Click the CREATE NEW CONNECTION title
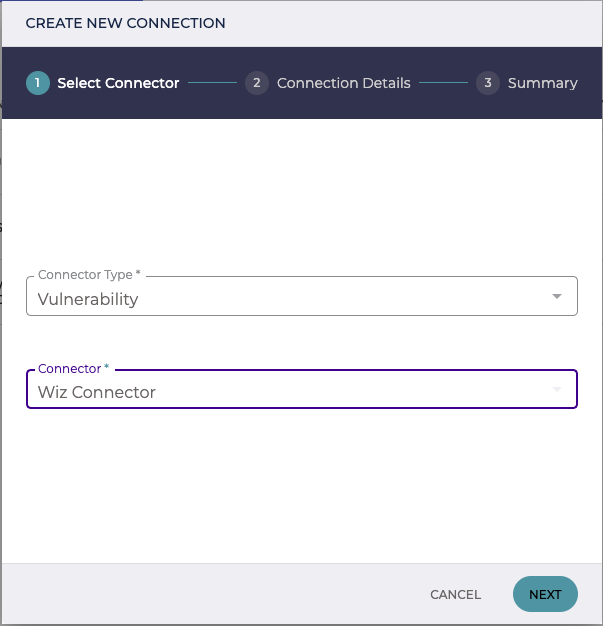Image resolution: width=603 pixels, height=626 pixels. coord(125,23)
